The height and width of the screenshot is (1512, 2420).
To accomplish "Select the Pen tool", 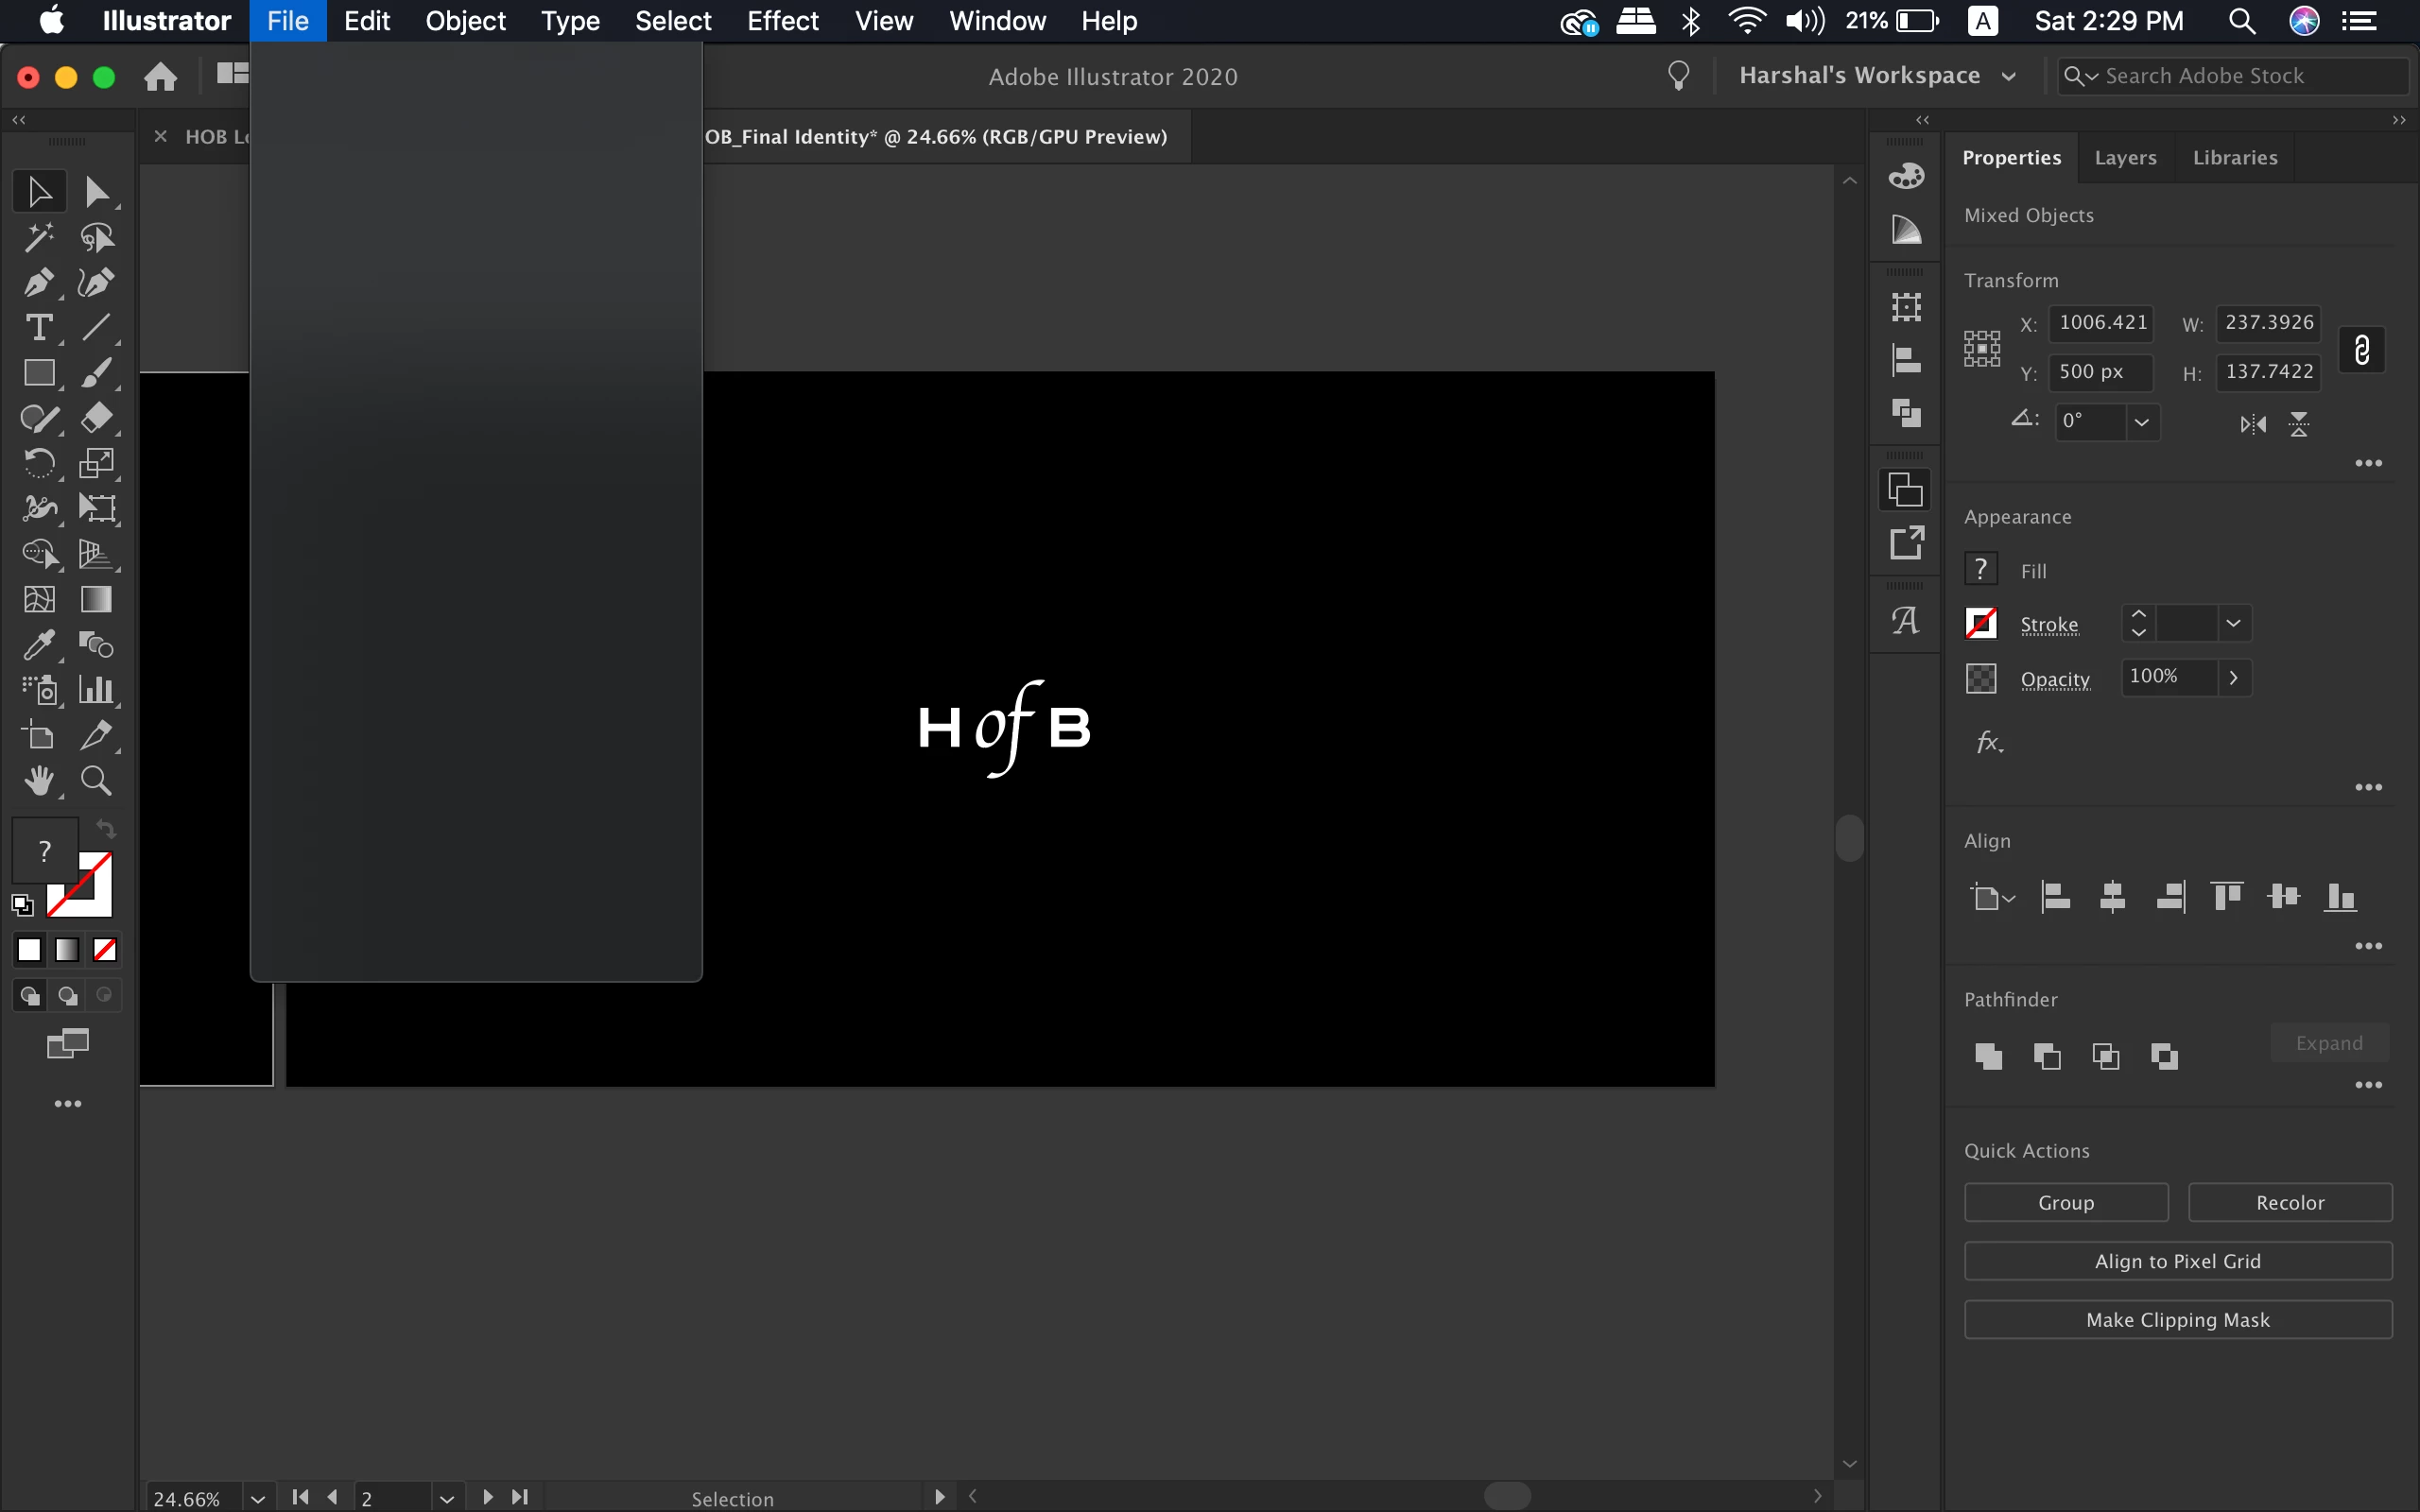I will coord(38,283).
